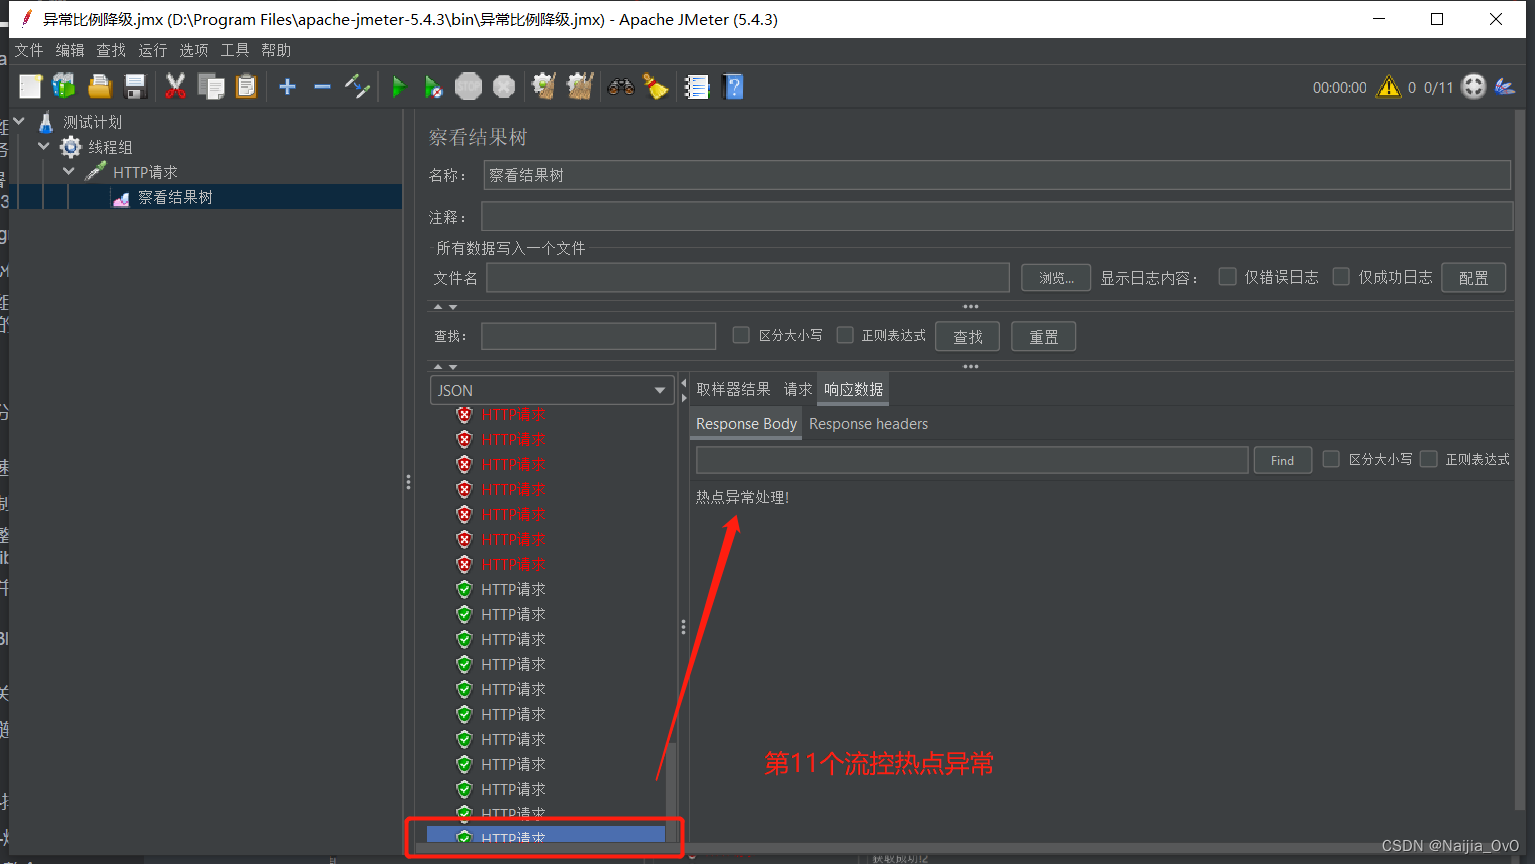1535x864 pixels.
Task: Toggle 正则表达式 beside the Find button
Action: tap(1429, 459)
